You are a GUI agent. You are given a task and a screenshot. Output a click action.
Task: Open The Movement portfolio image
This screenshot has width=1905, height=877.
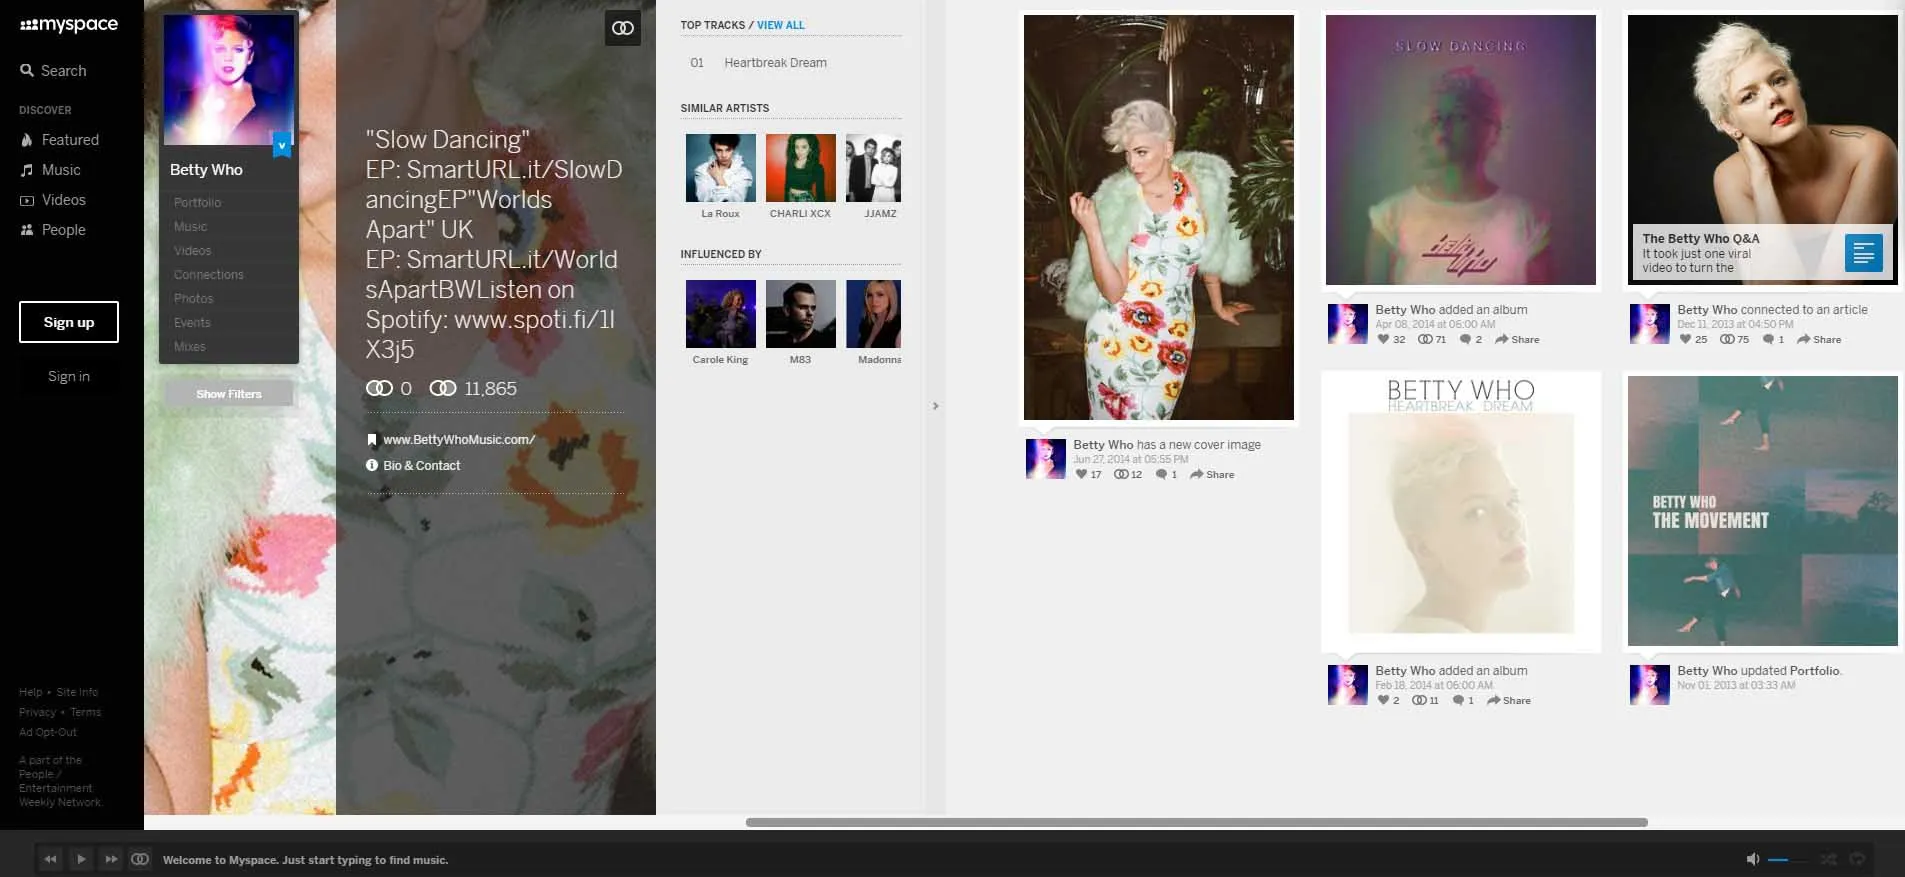pyautogui.click(x=1763, y=511)
